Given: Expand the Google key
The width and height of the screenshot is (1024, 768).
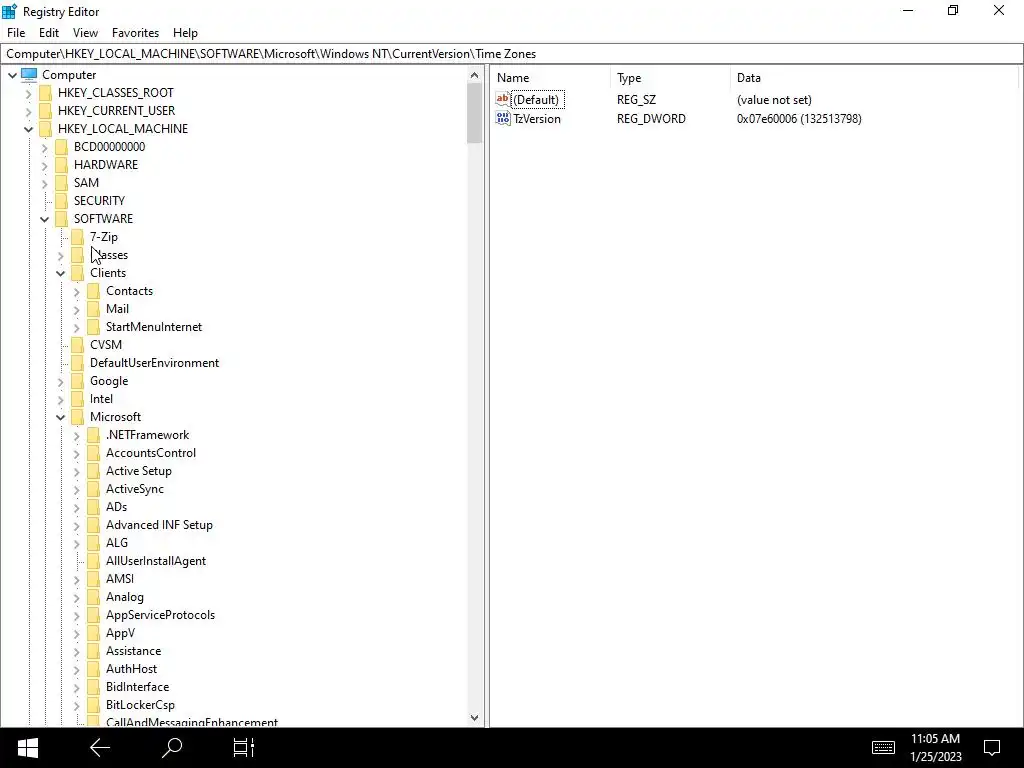Looking at the screenshot, I should [x=61, y=381].
